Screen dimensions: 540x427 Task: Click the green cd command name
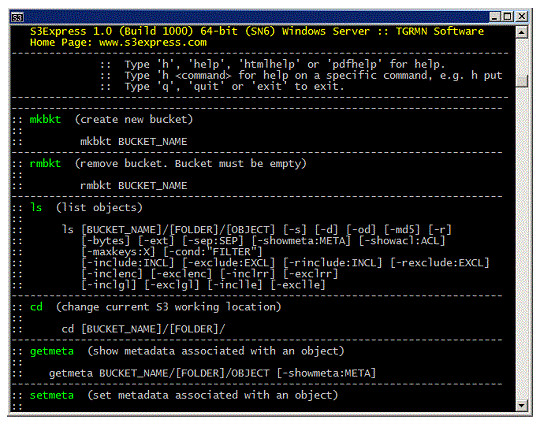tap(36, 307)
